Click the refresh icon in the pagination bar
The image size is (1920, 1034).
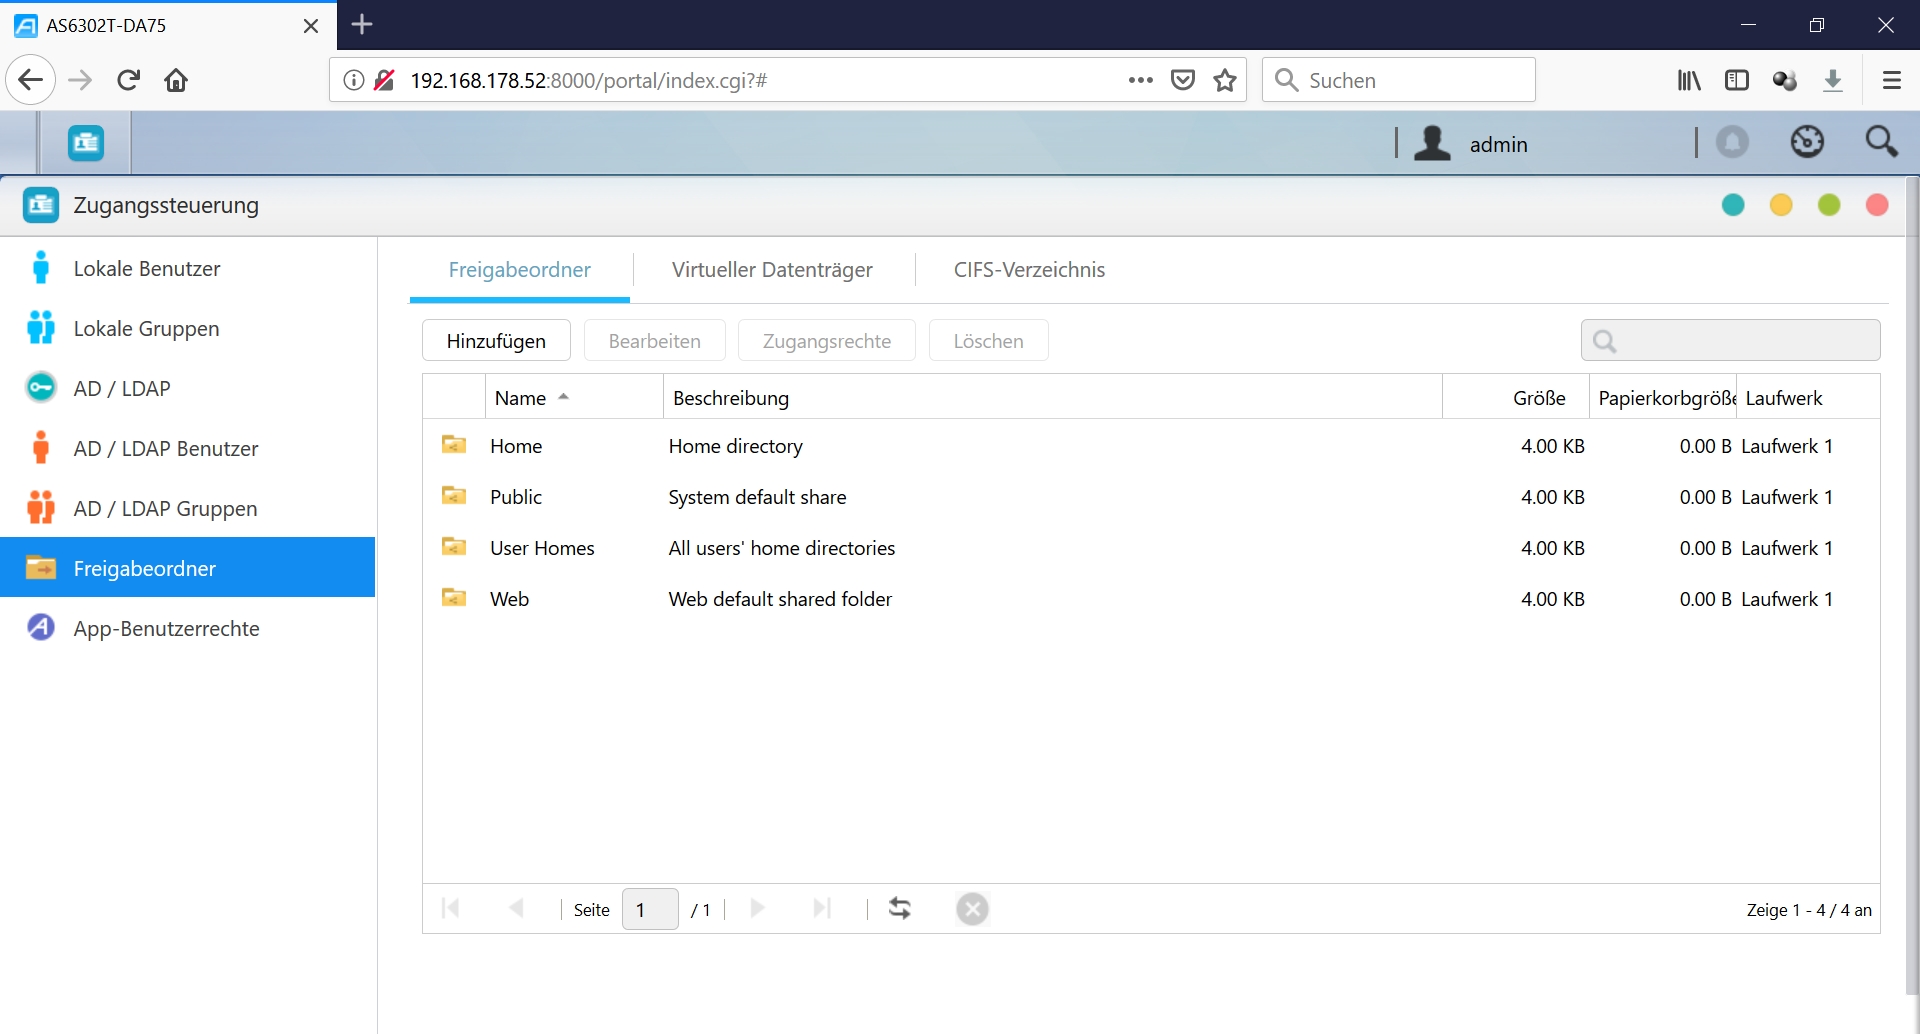pos(900,908)
